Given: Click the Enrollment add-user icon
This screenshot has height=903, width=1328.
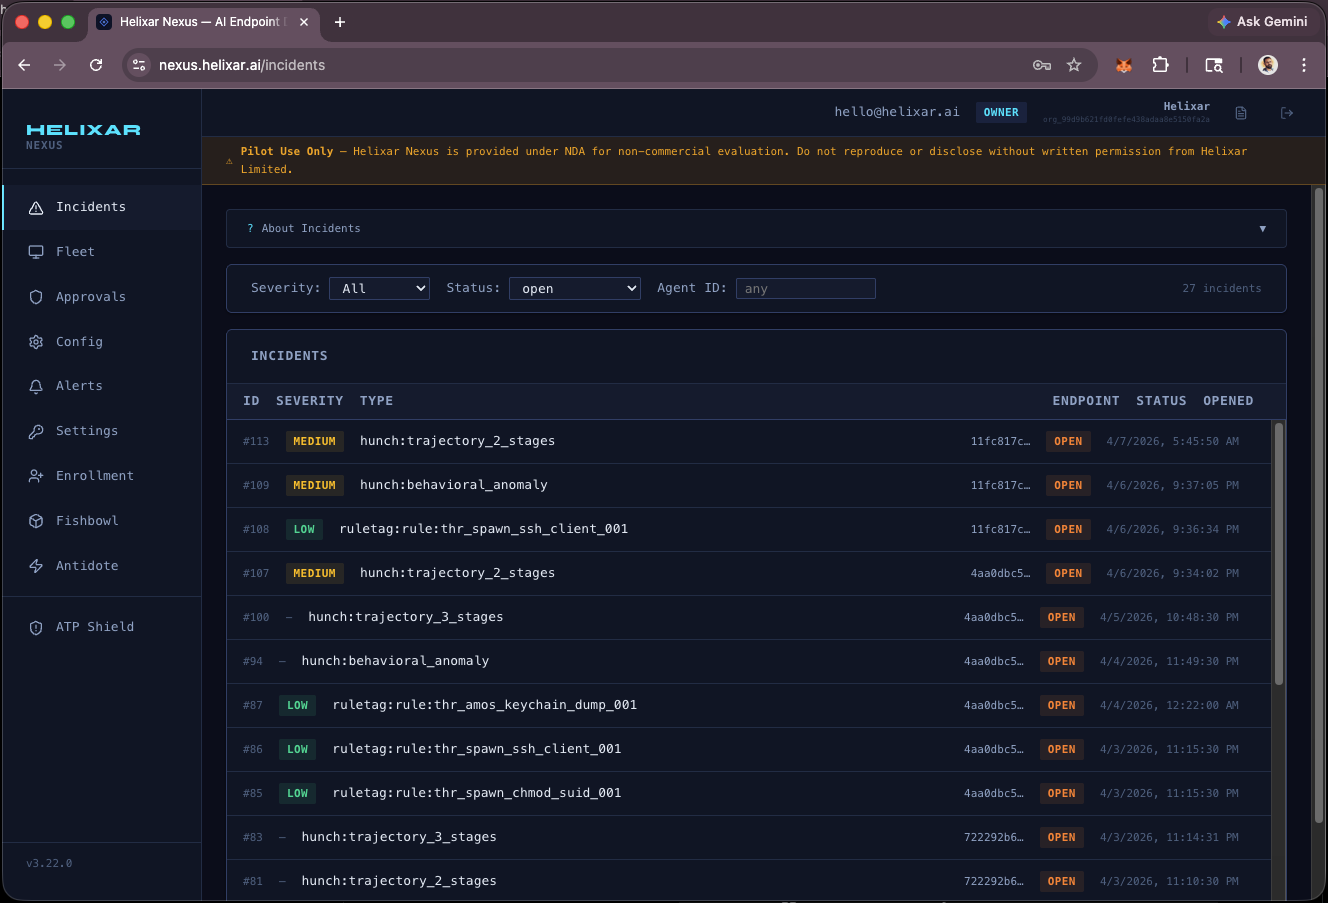Looking at the screenshot, I should tap(36, 476).
